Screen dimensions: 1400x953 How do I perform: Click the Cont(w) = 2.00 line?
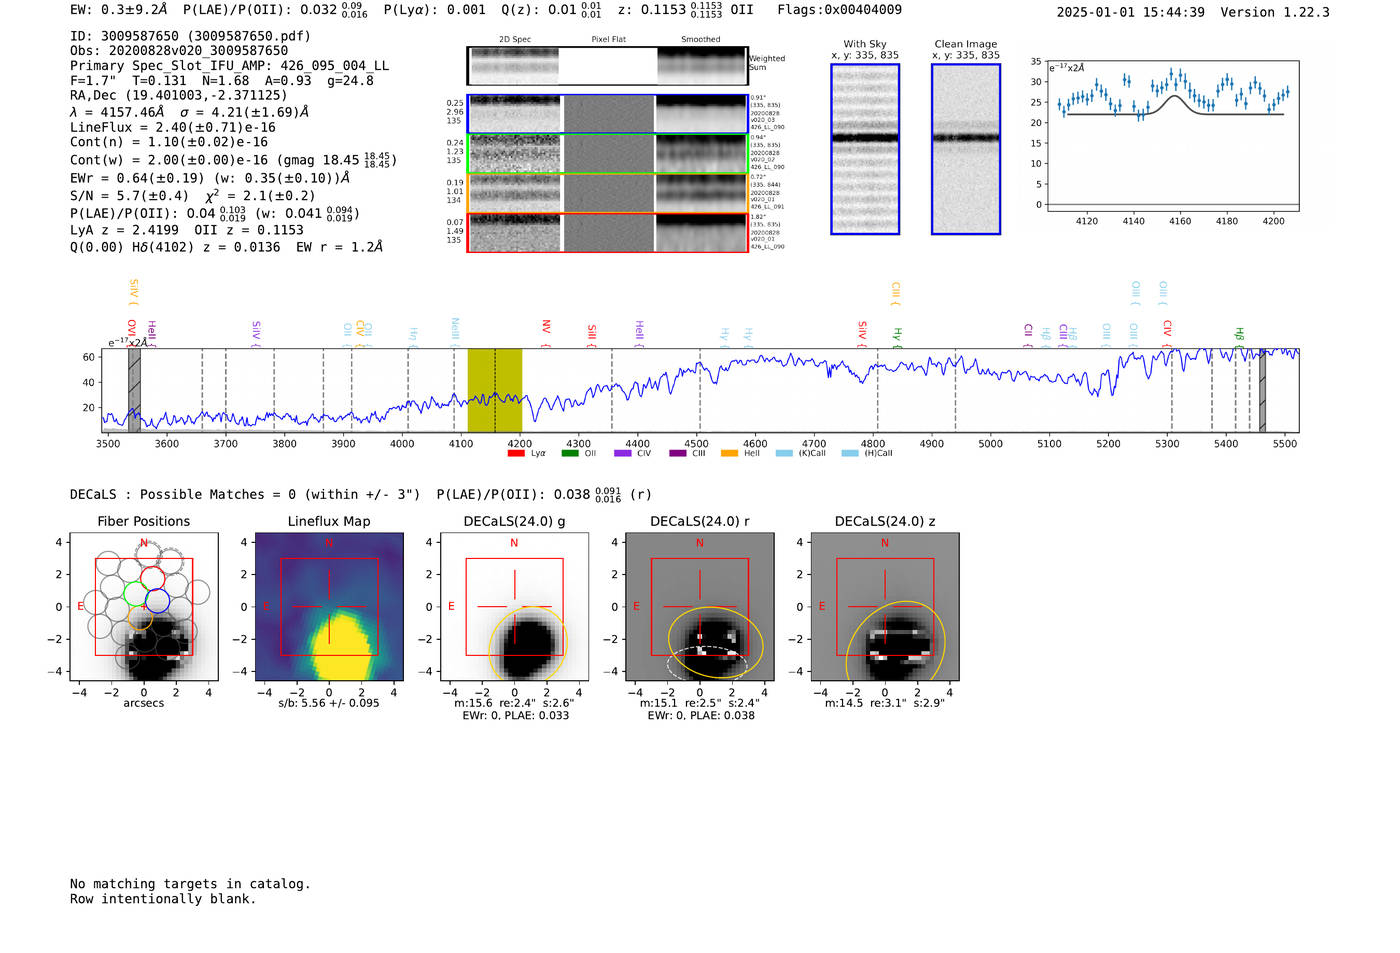point(233,159)
